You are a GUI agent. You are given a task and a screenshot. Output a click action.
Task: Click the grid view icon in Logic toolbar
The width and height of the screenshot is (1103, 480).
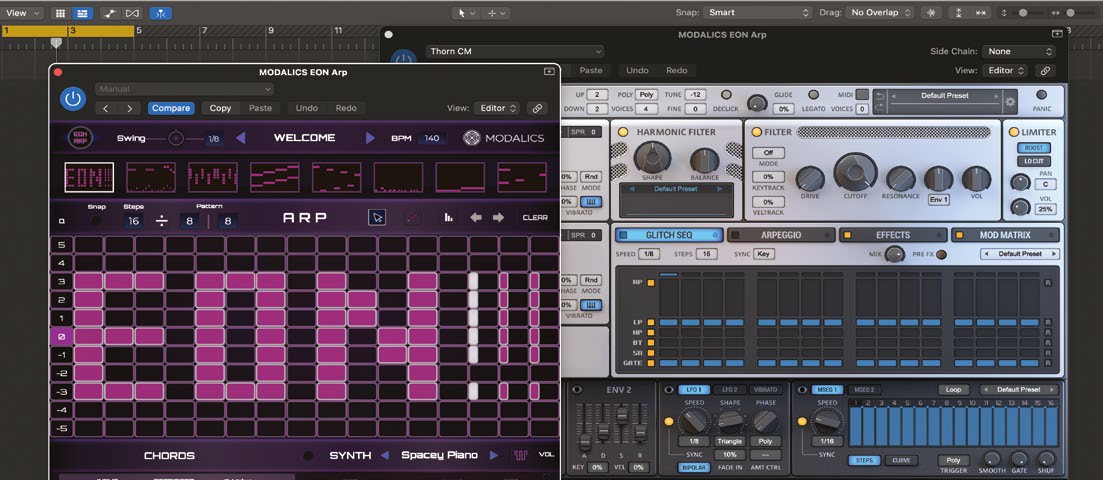click(60, 13)
